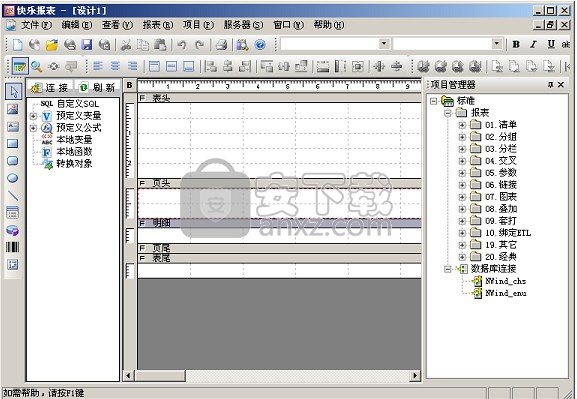Click the Print icon
Screen dimensions: 577x399
[x=222, y=45]
